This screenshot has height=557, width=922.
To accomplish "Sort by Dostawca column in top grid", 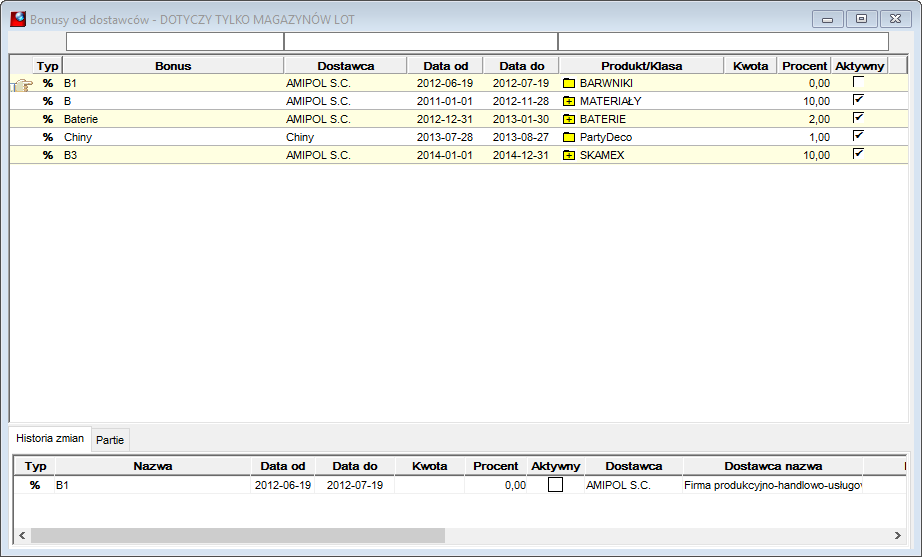I will tap(346, 66).
